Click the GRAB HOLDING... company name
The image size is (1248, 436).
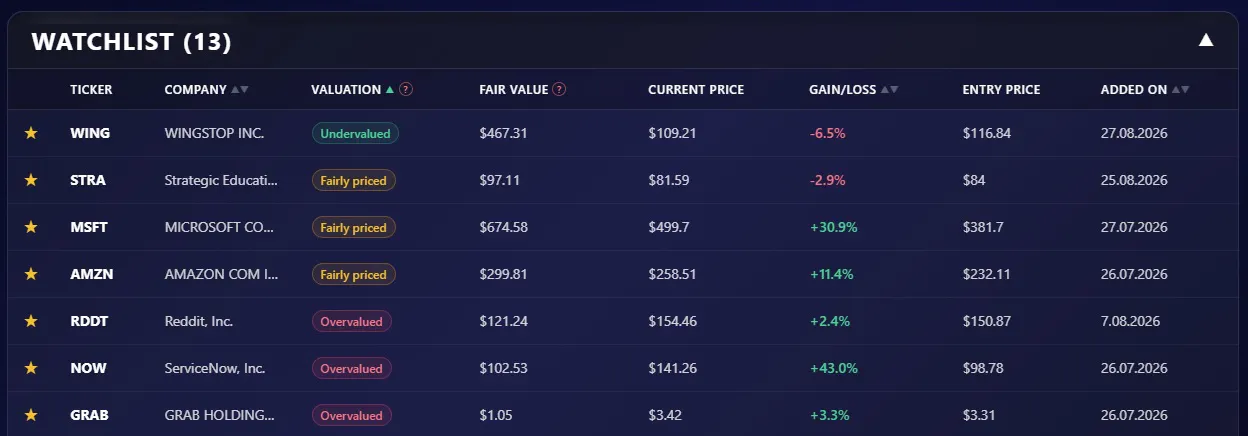tap(220, 415)
